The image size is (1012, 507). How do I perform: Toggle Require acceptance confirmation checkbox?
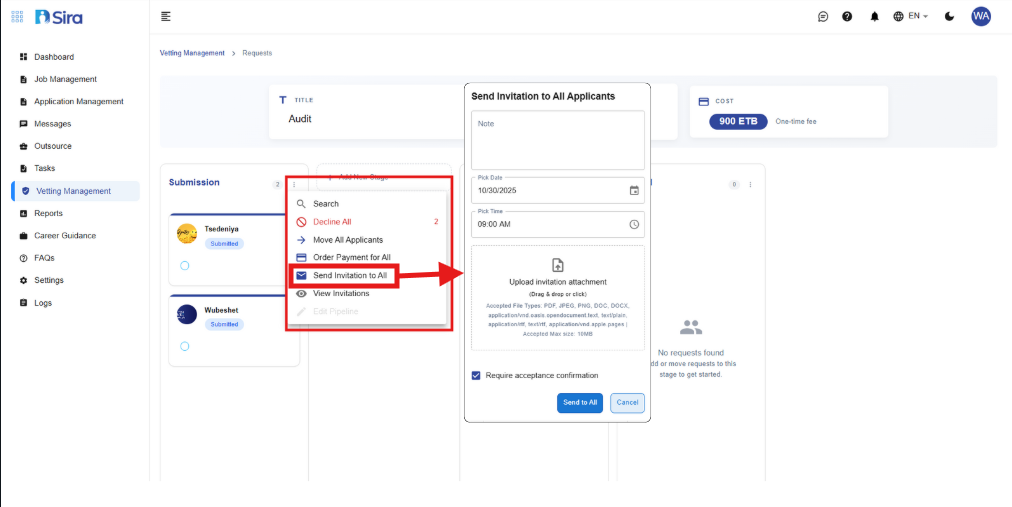click(476, 375)
